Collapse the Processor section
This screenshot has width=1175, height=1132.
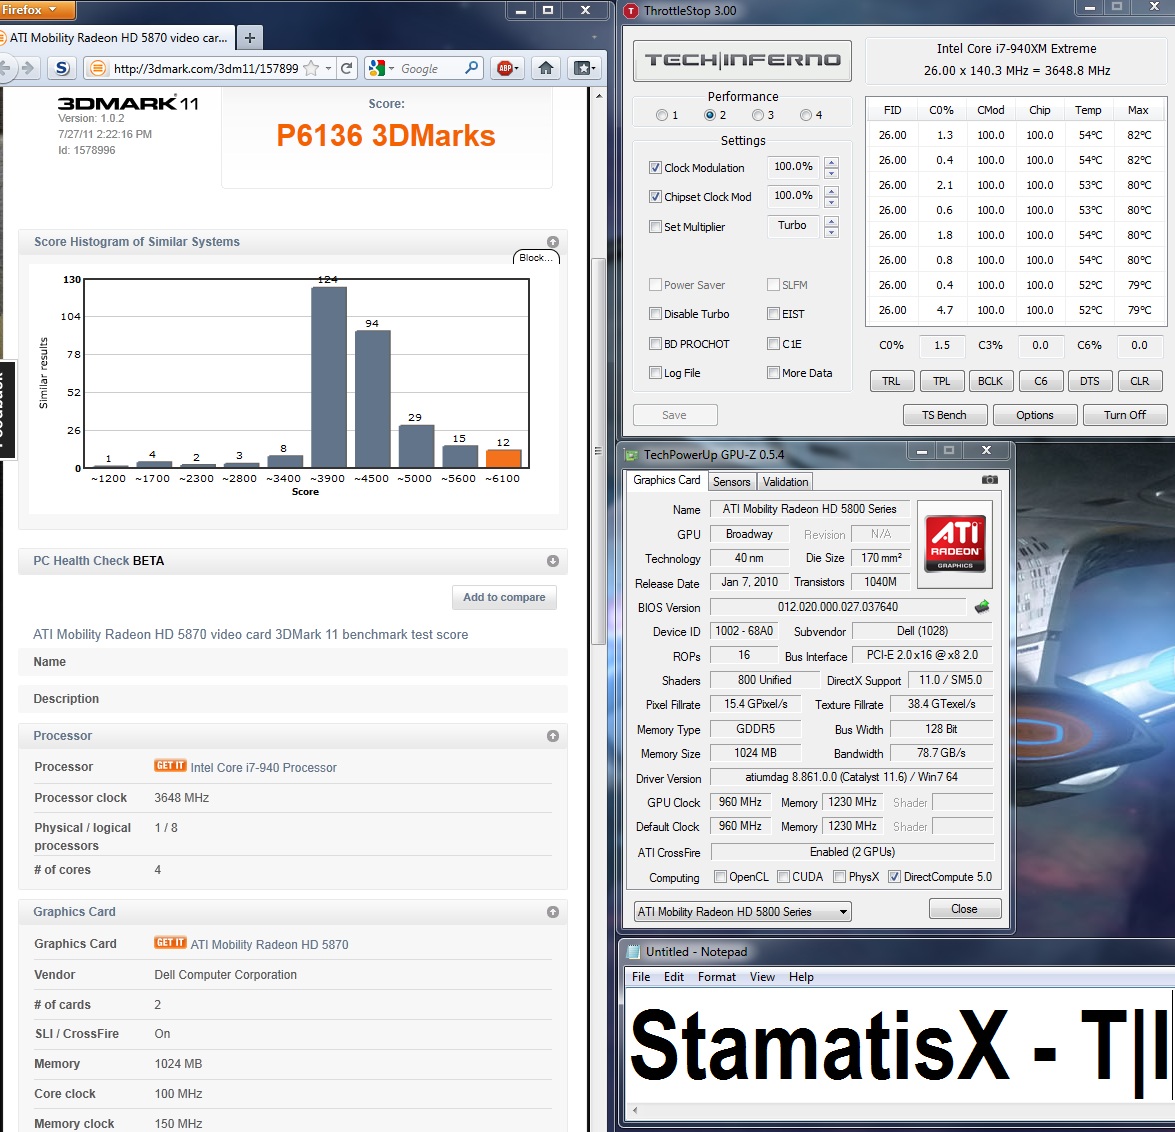[x=553, y=736]
